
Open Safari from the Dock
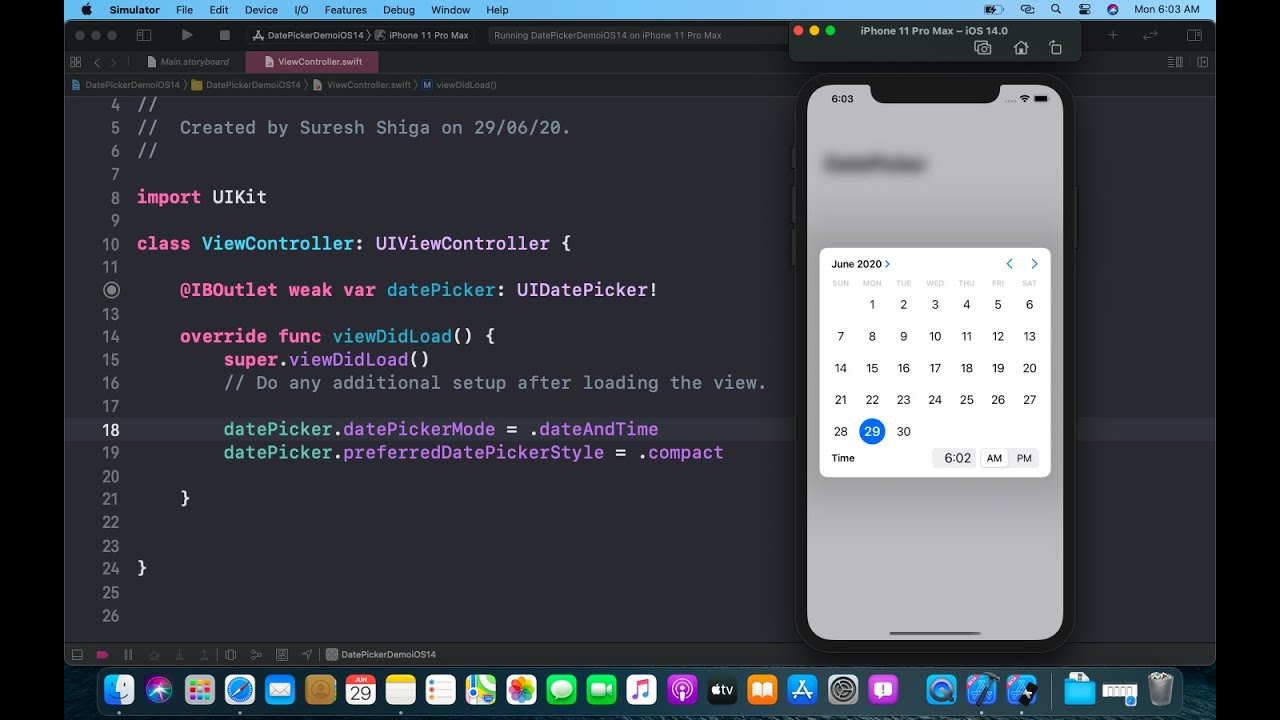(x=240, y=689)
